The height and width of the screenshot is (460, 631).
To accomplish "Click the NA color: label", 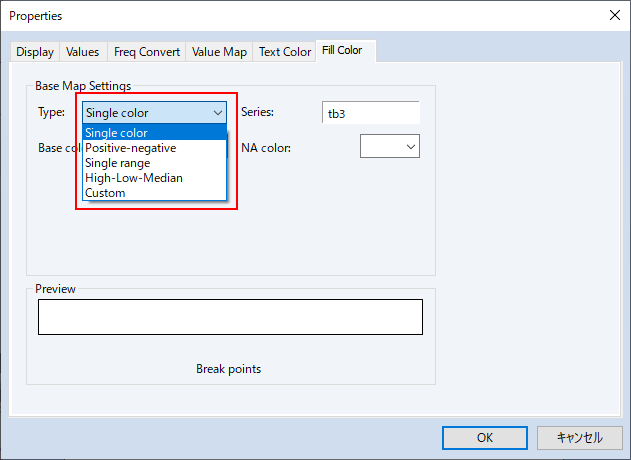I will 266,148.
